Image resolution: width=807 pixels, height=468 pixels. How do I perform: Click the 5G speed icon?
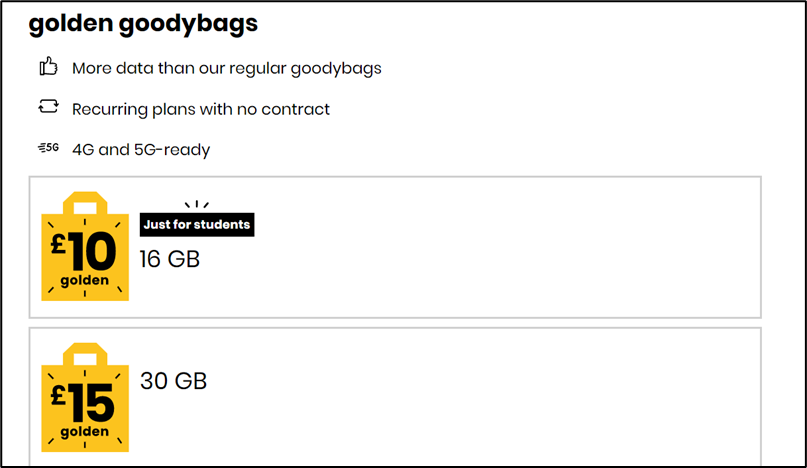click(x=48, y=148)
